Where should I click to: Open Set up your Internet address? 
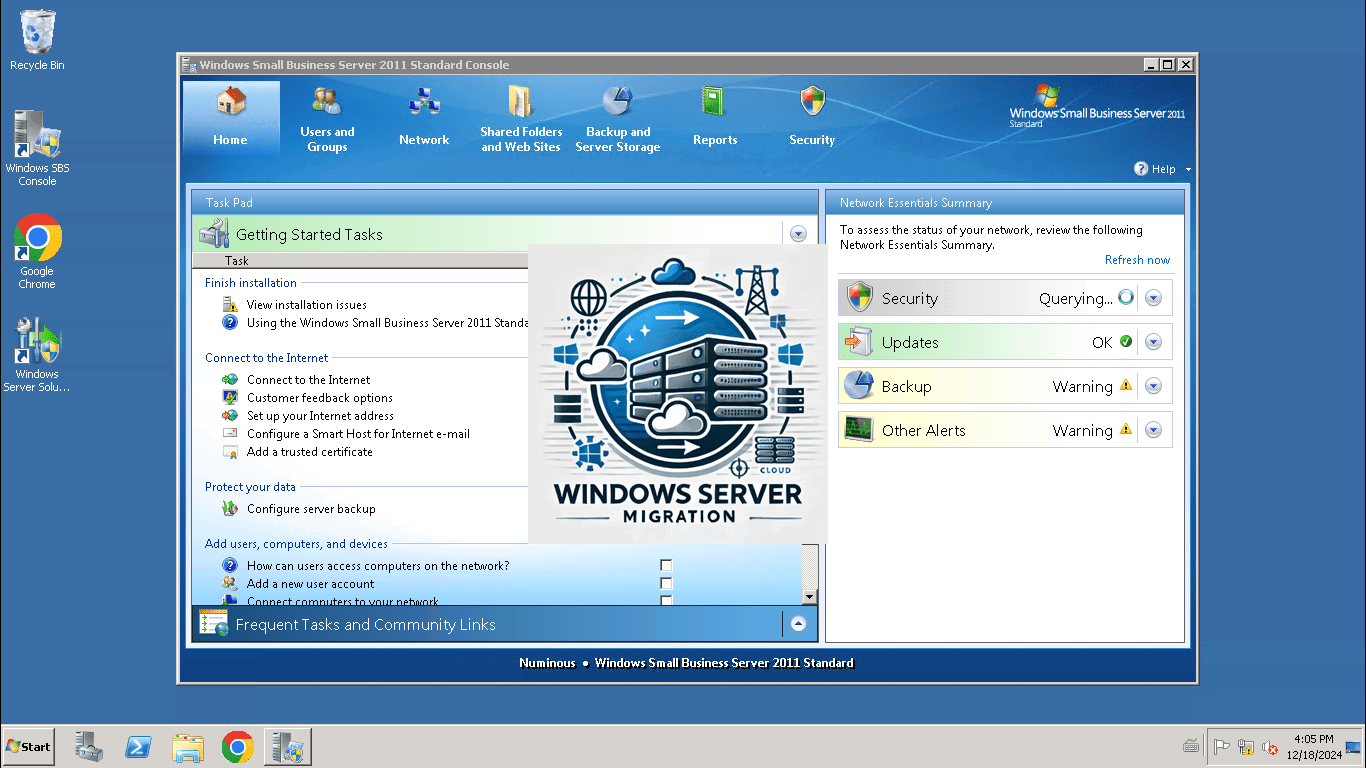point(320,416)
